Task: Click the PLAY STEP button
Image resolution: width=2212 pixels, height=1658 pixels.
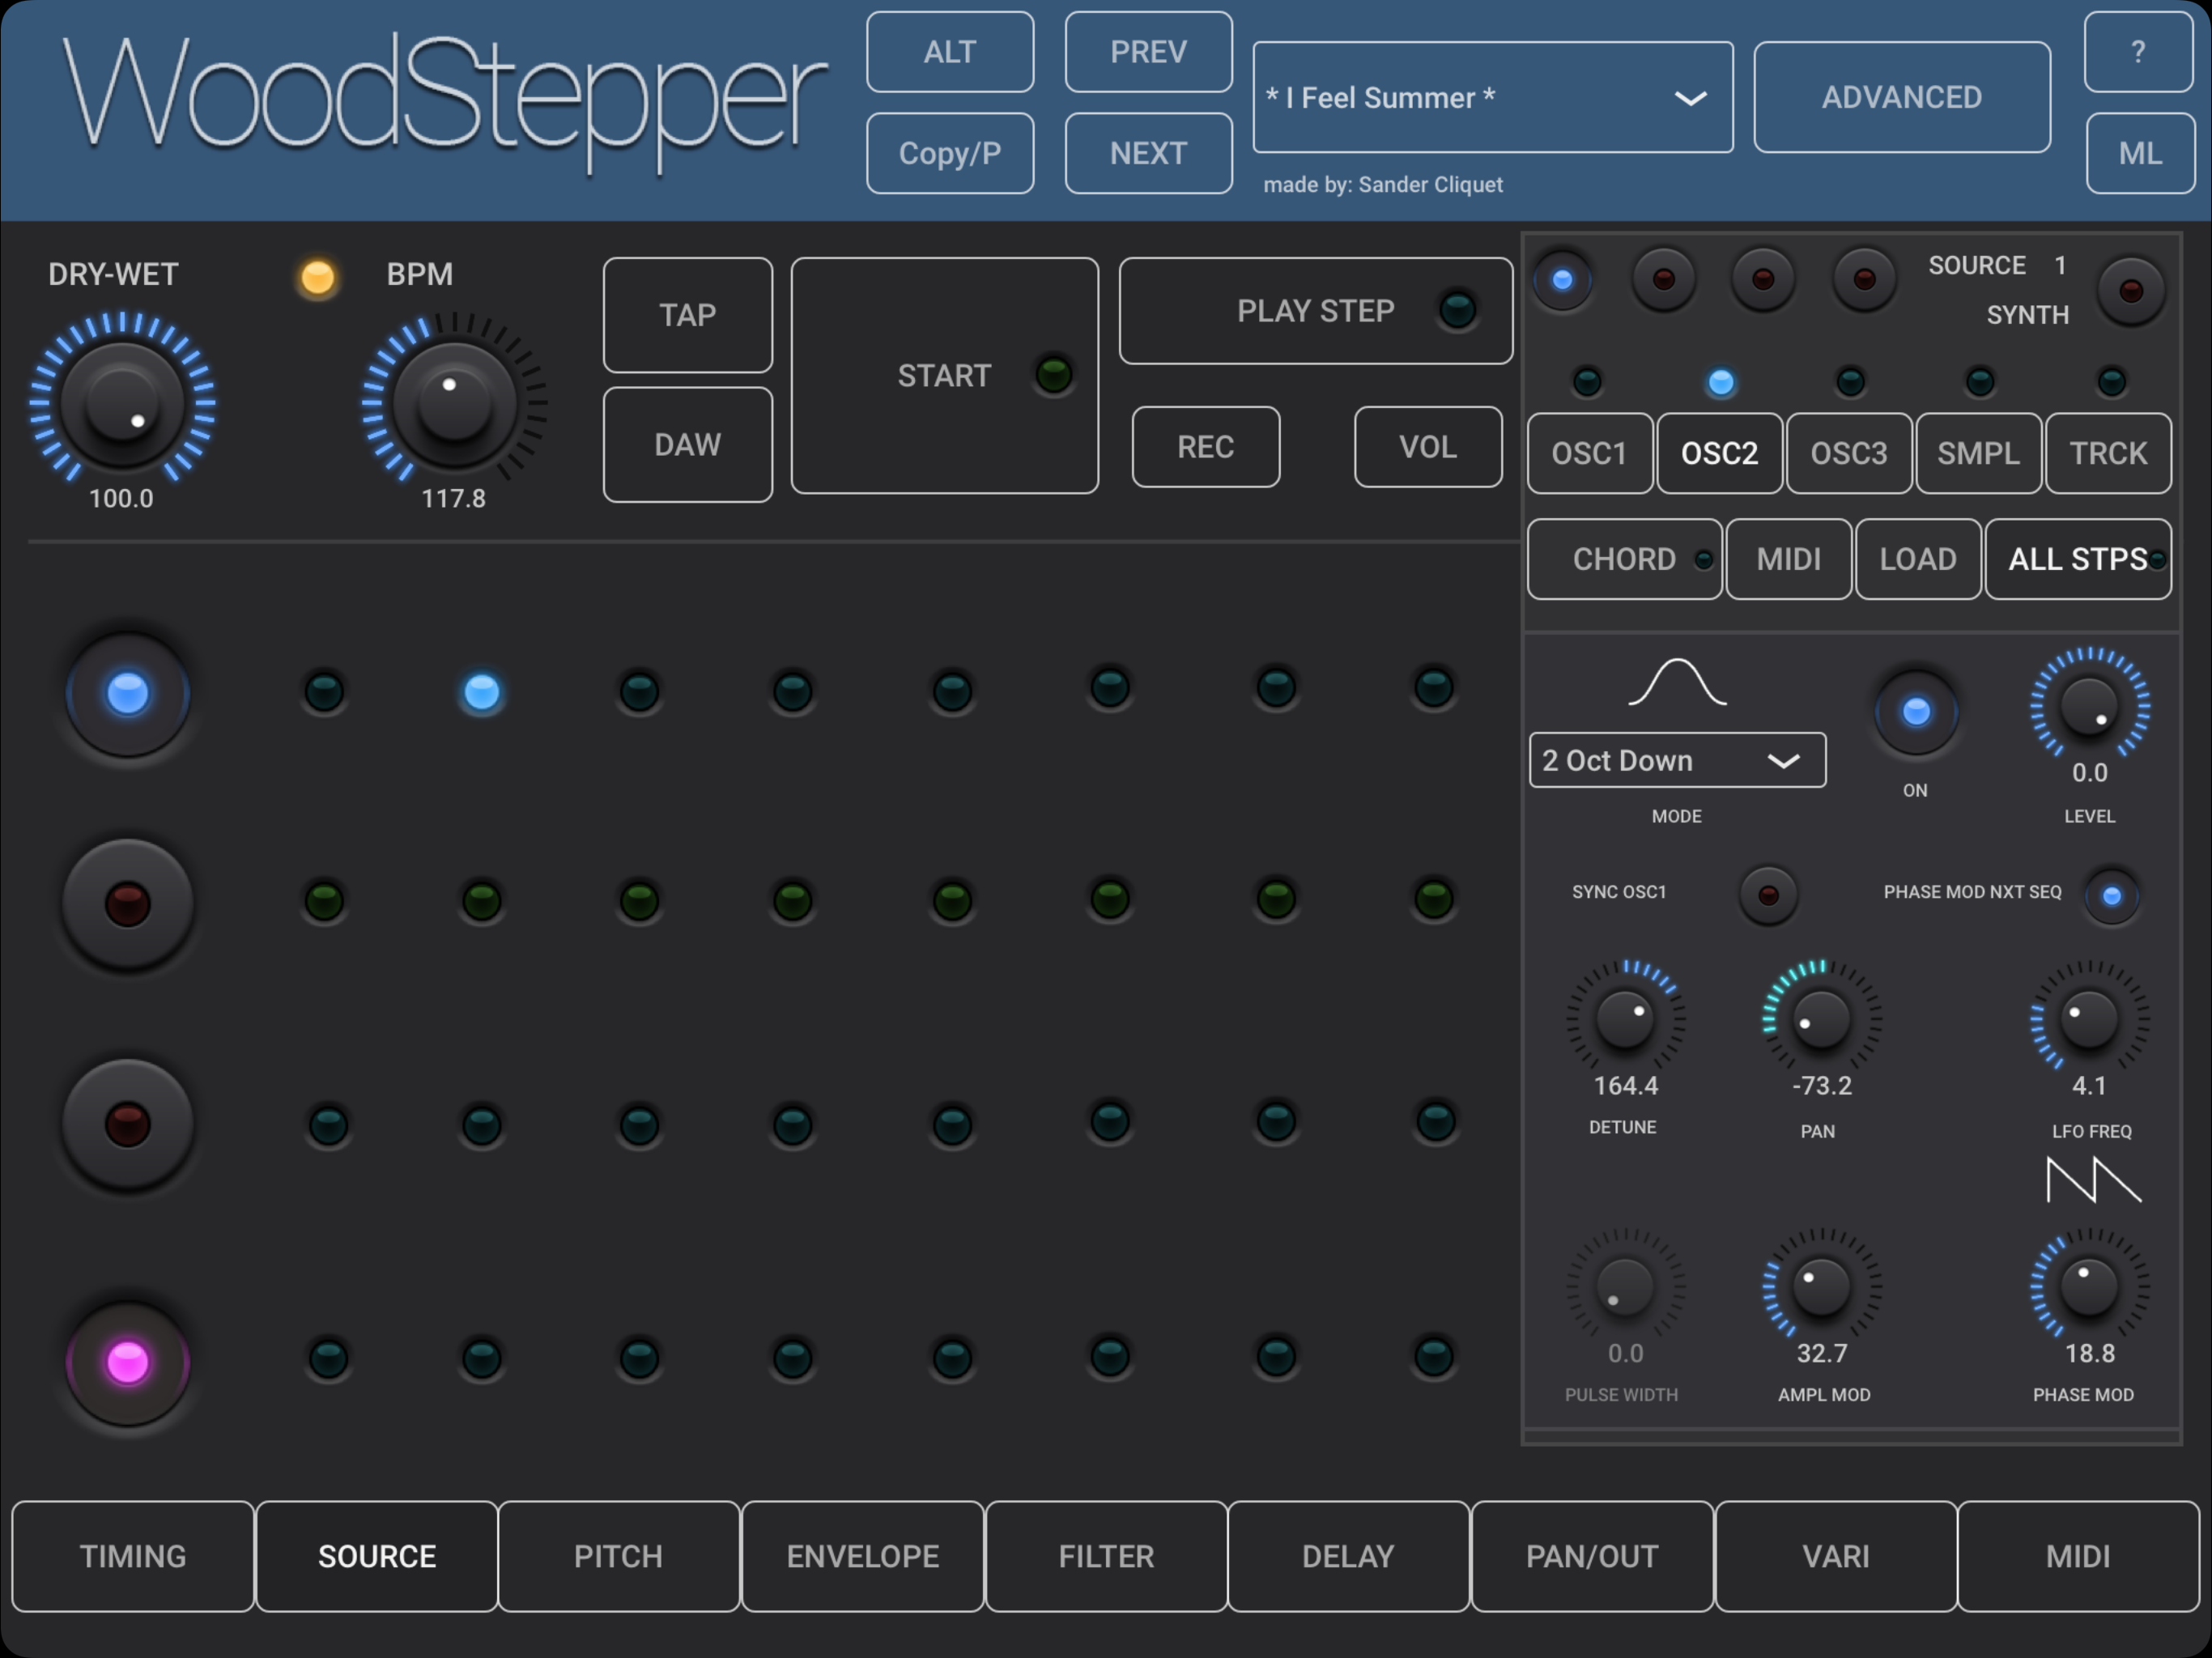Action: [1314, 311]
